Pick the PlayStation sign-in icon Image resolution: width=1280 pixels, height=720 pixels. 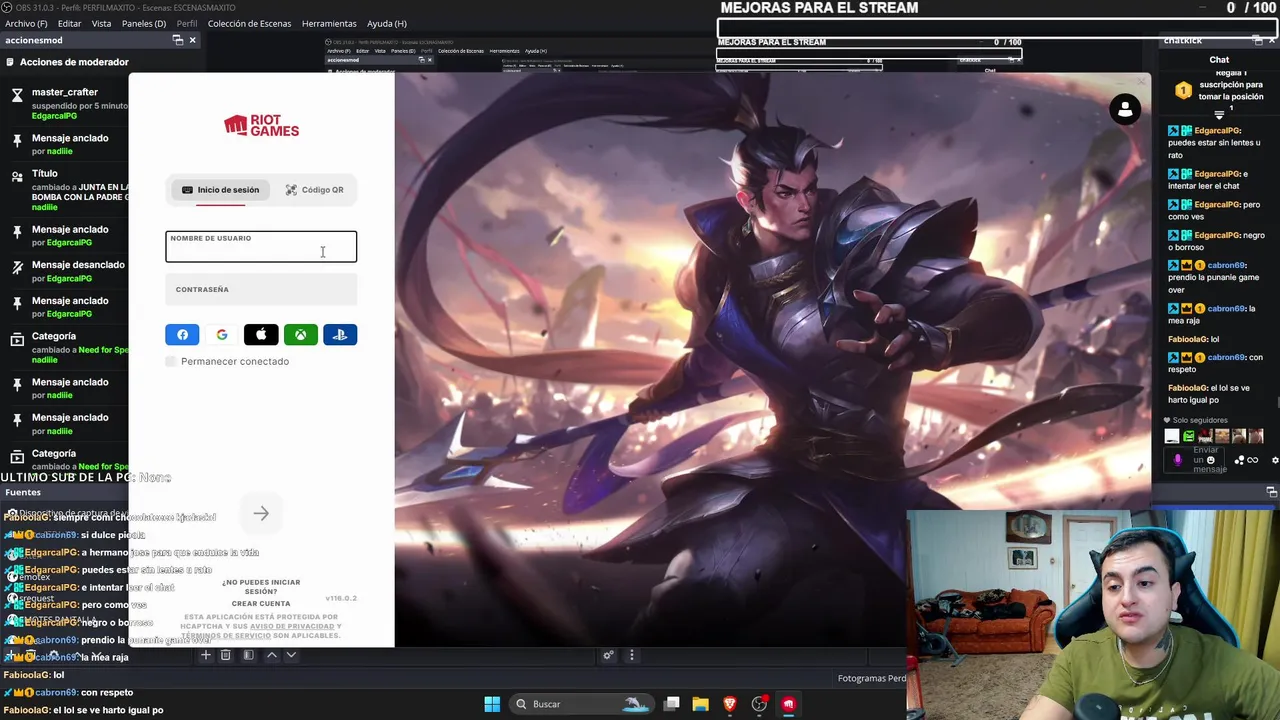pos(340,335)
